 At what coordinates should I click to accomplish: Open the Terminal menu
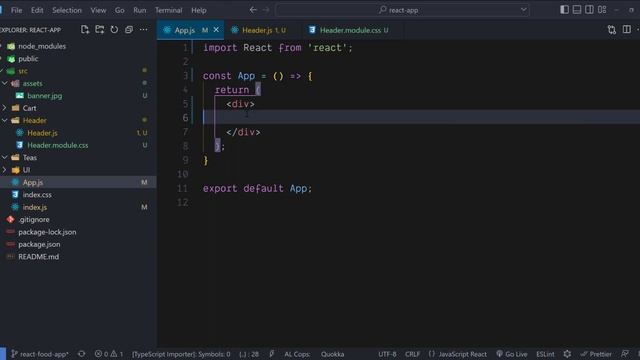(169, 10)
